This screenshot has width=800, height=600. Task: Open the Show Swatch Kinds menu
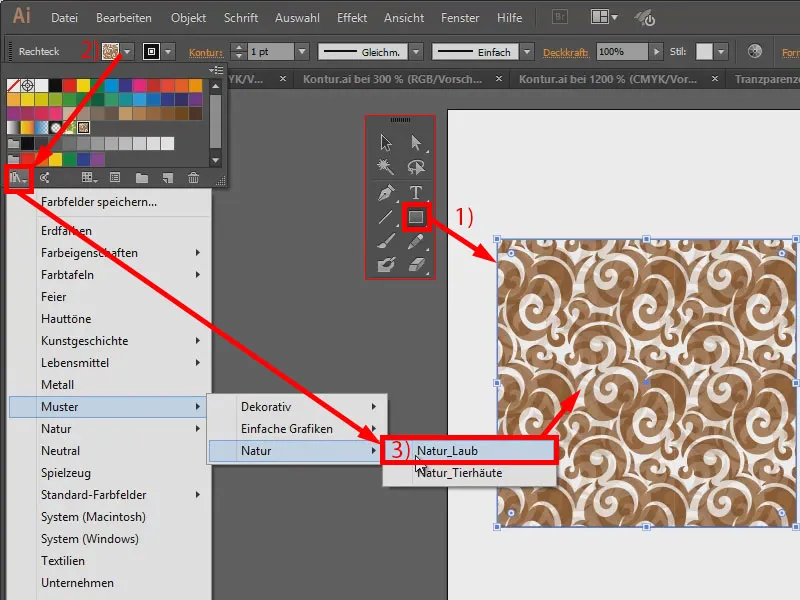(x=89, y=178)
